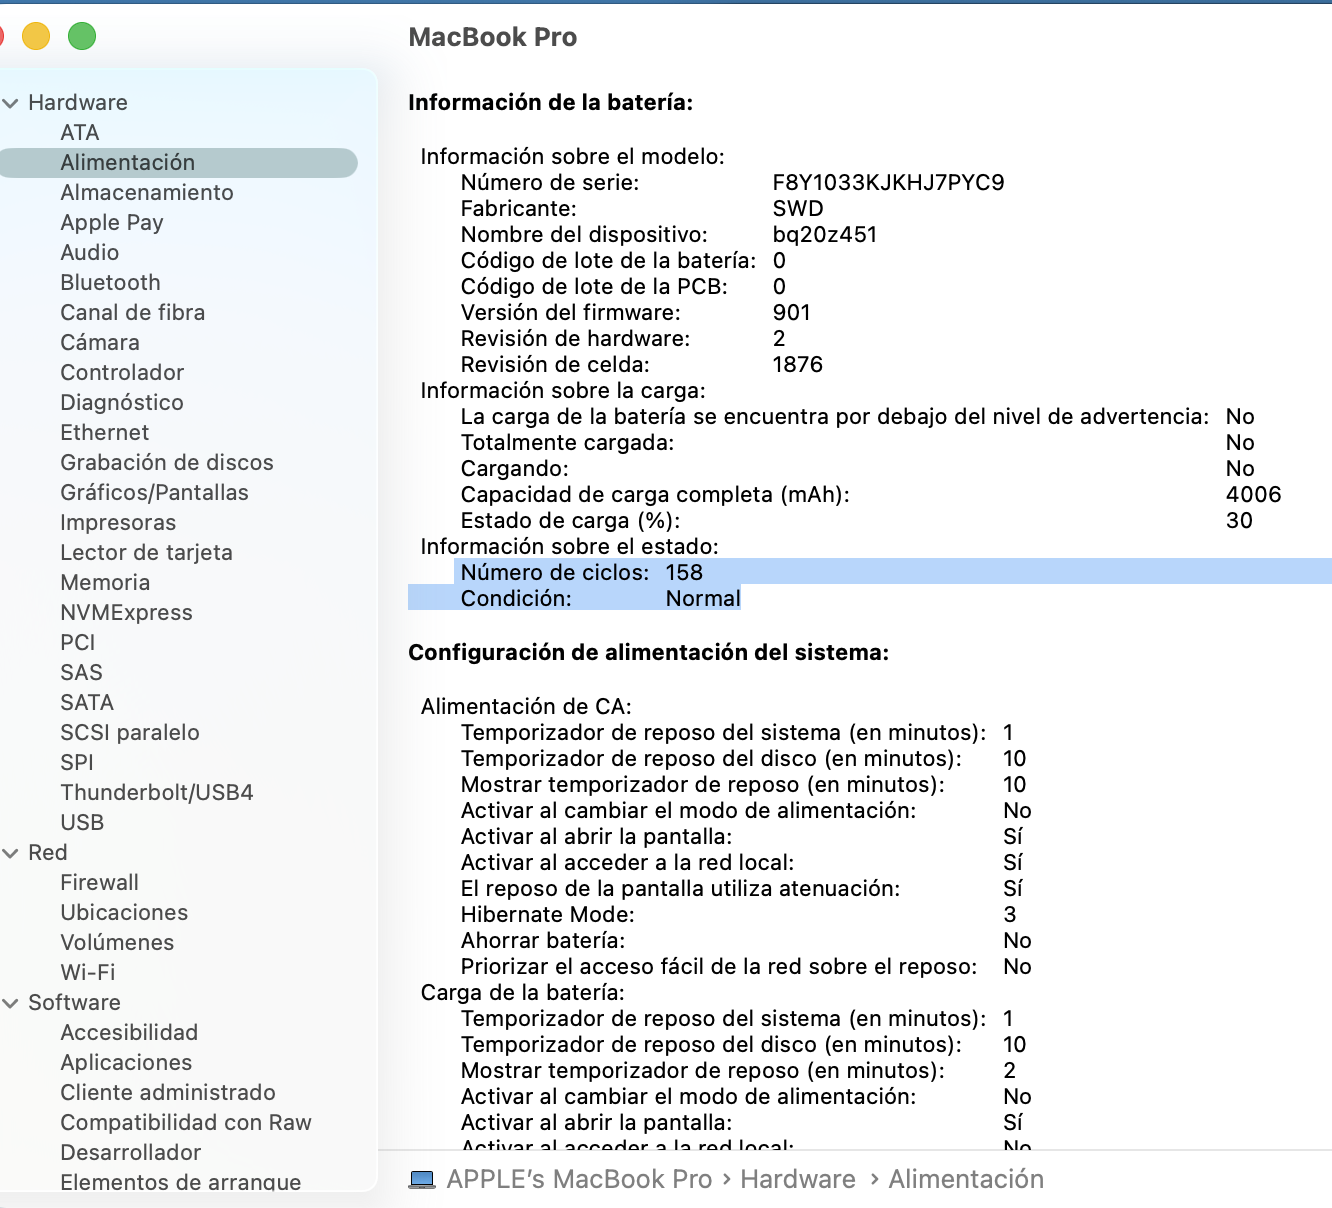Collapse the Red section chevron

click(x=11, y=853)
